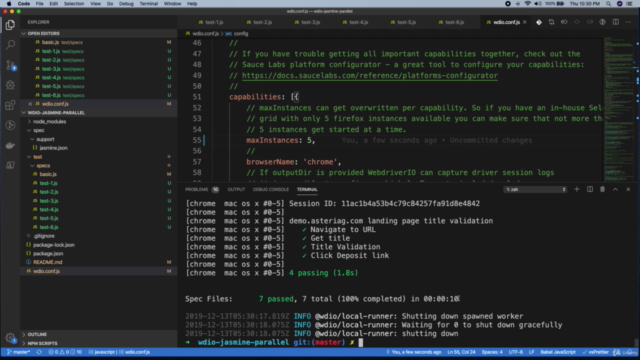Open package.json in the file tree

48,253
